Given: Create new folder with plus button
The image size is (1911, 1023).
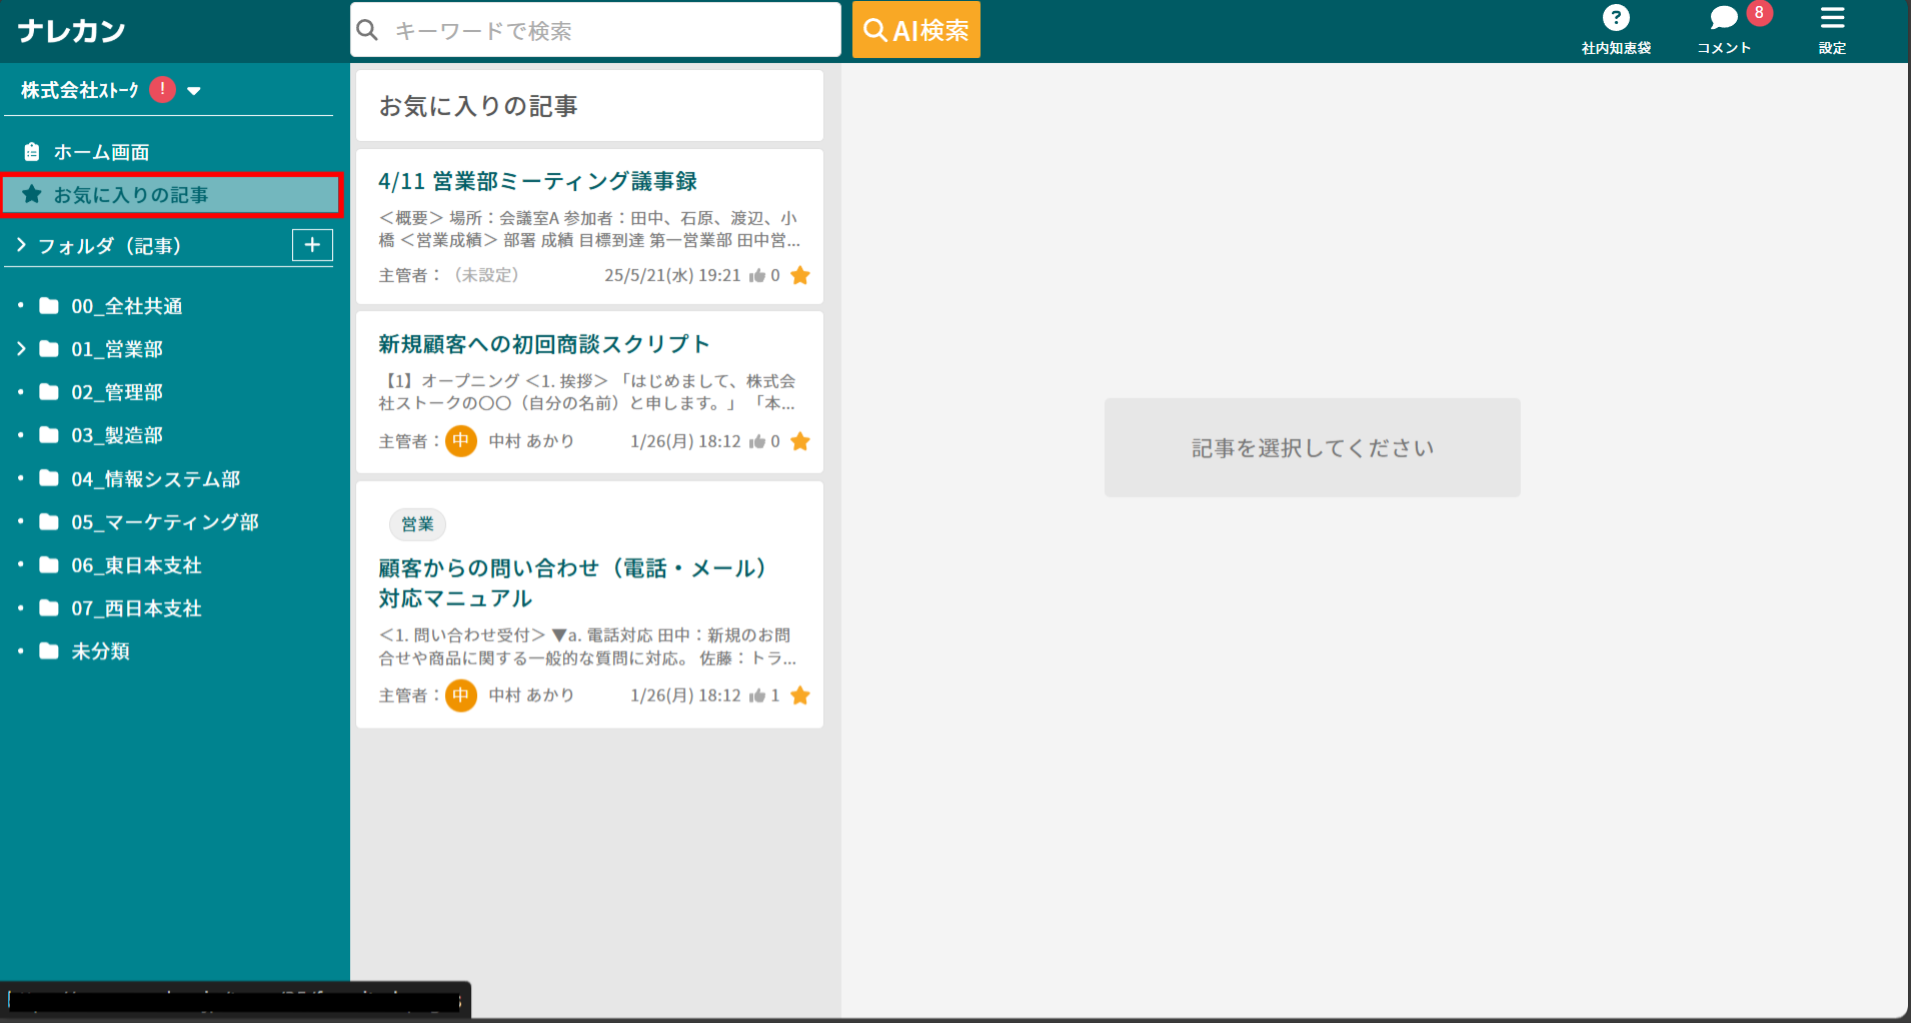Looking at the screenshot, I should coord(313,244).
